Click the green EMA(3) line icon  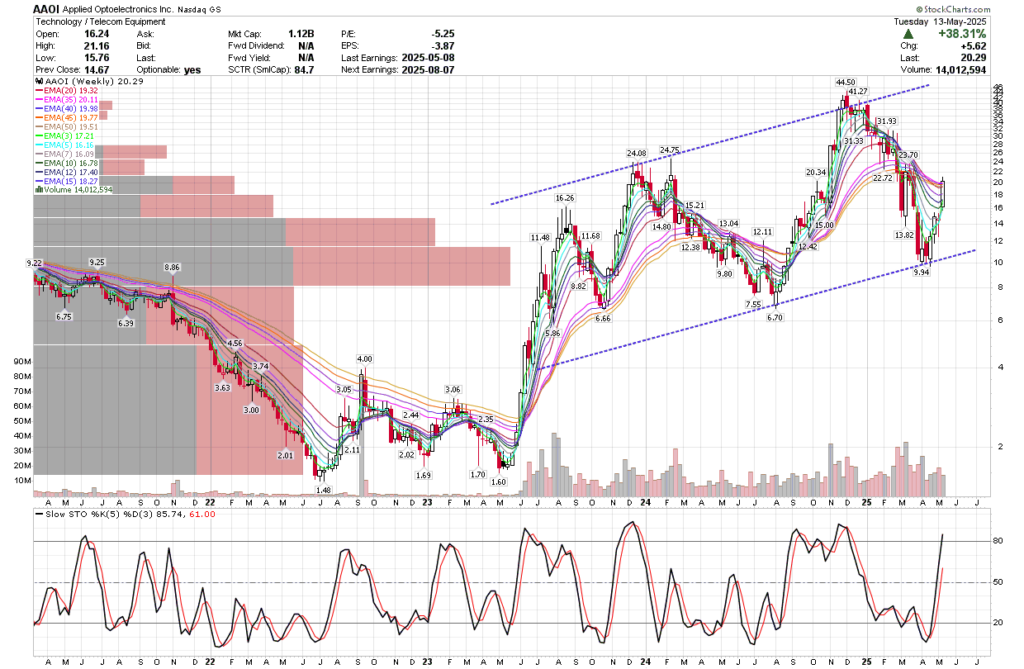click(39, 136)
